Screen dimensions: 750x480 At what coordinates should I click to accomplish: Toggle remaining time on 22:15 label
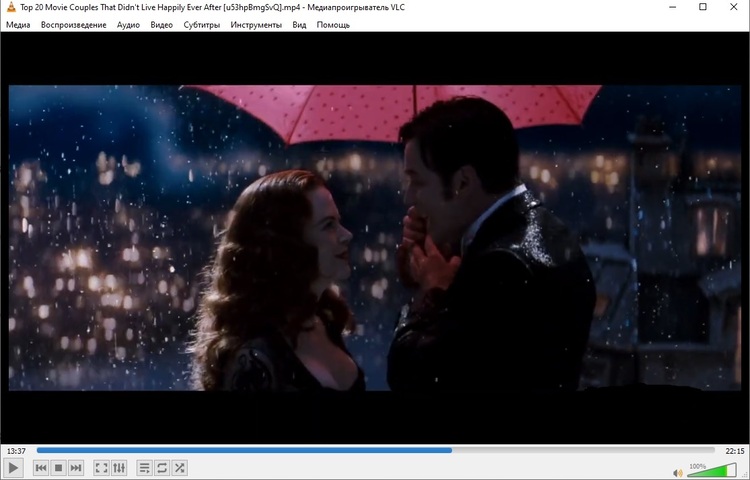[x=735, y=451]
